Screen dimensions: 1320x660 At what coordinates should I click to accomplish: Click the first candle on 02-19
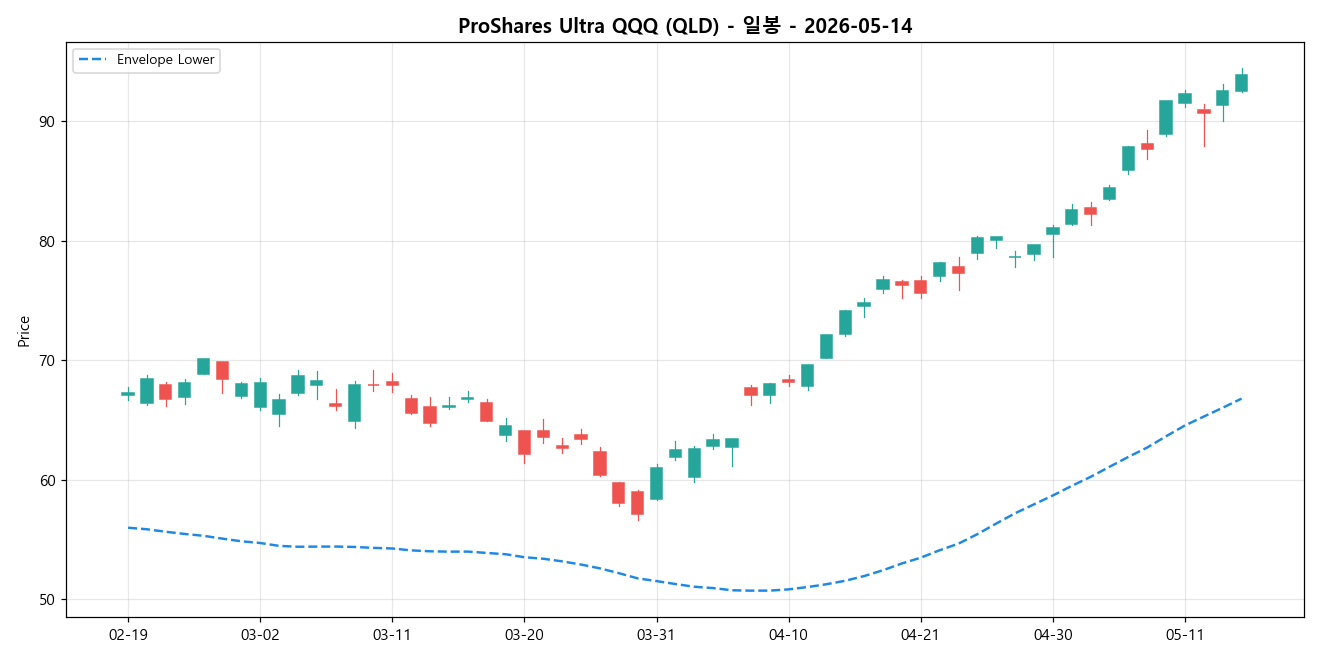coord(128,394)
